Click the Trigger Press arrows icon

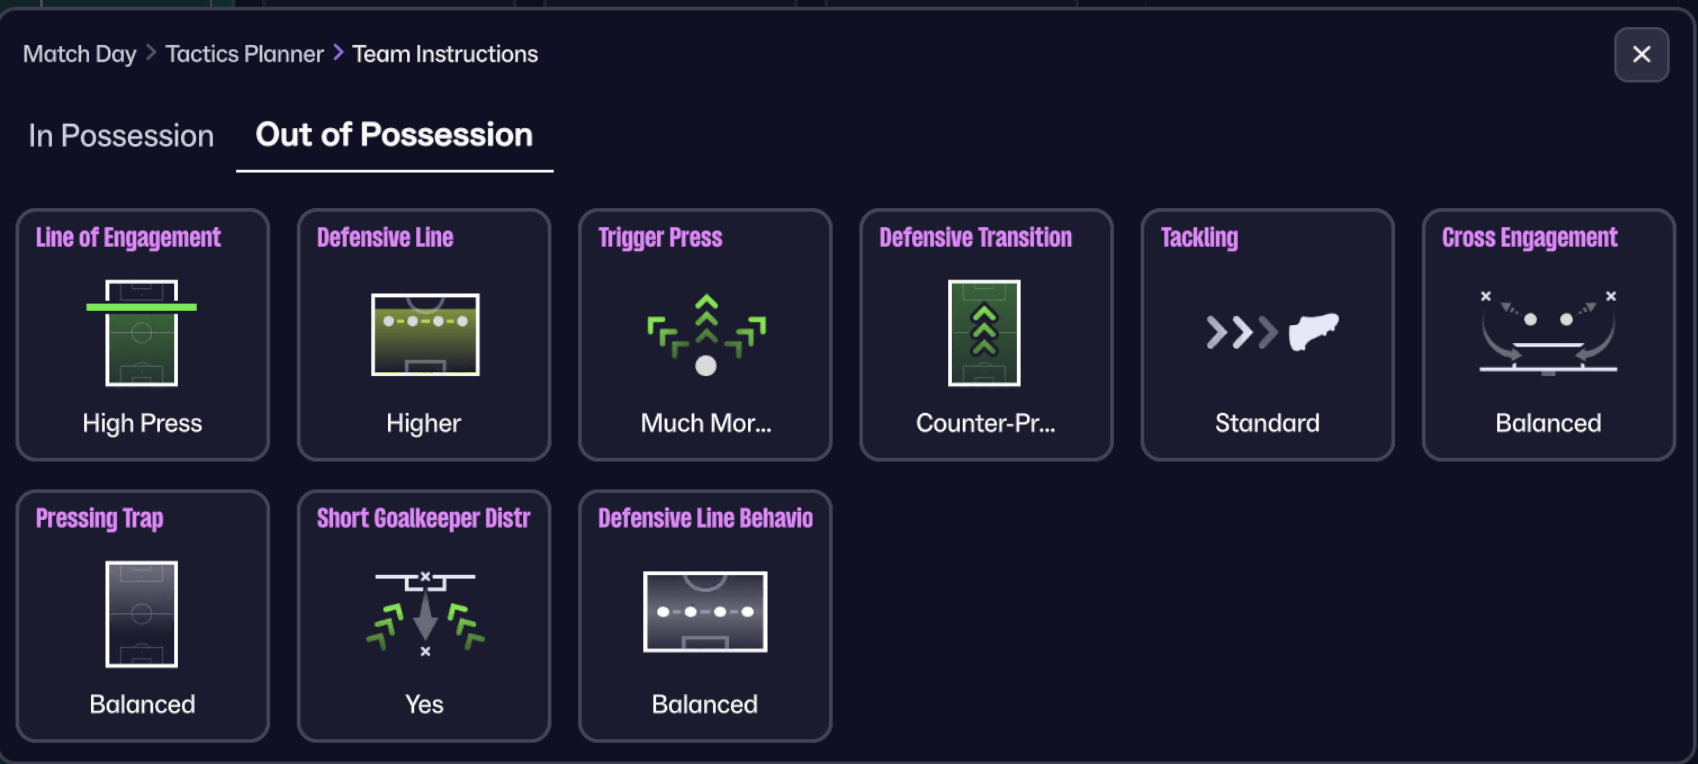(706, 334)
